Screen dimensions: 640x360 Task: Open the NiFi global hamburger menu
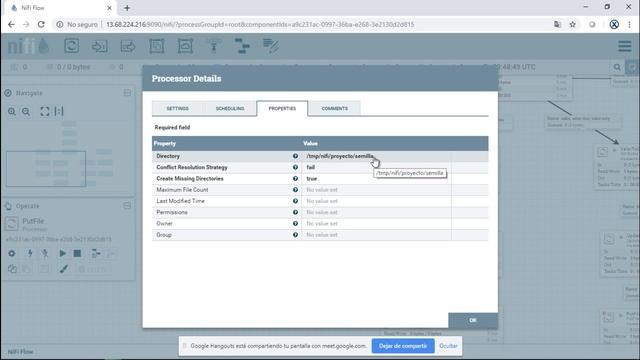click(624, 46)
